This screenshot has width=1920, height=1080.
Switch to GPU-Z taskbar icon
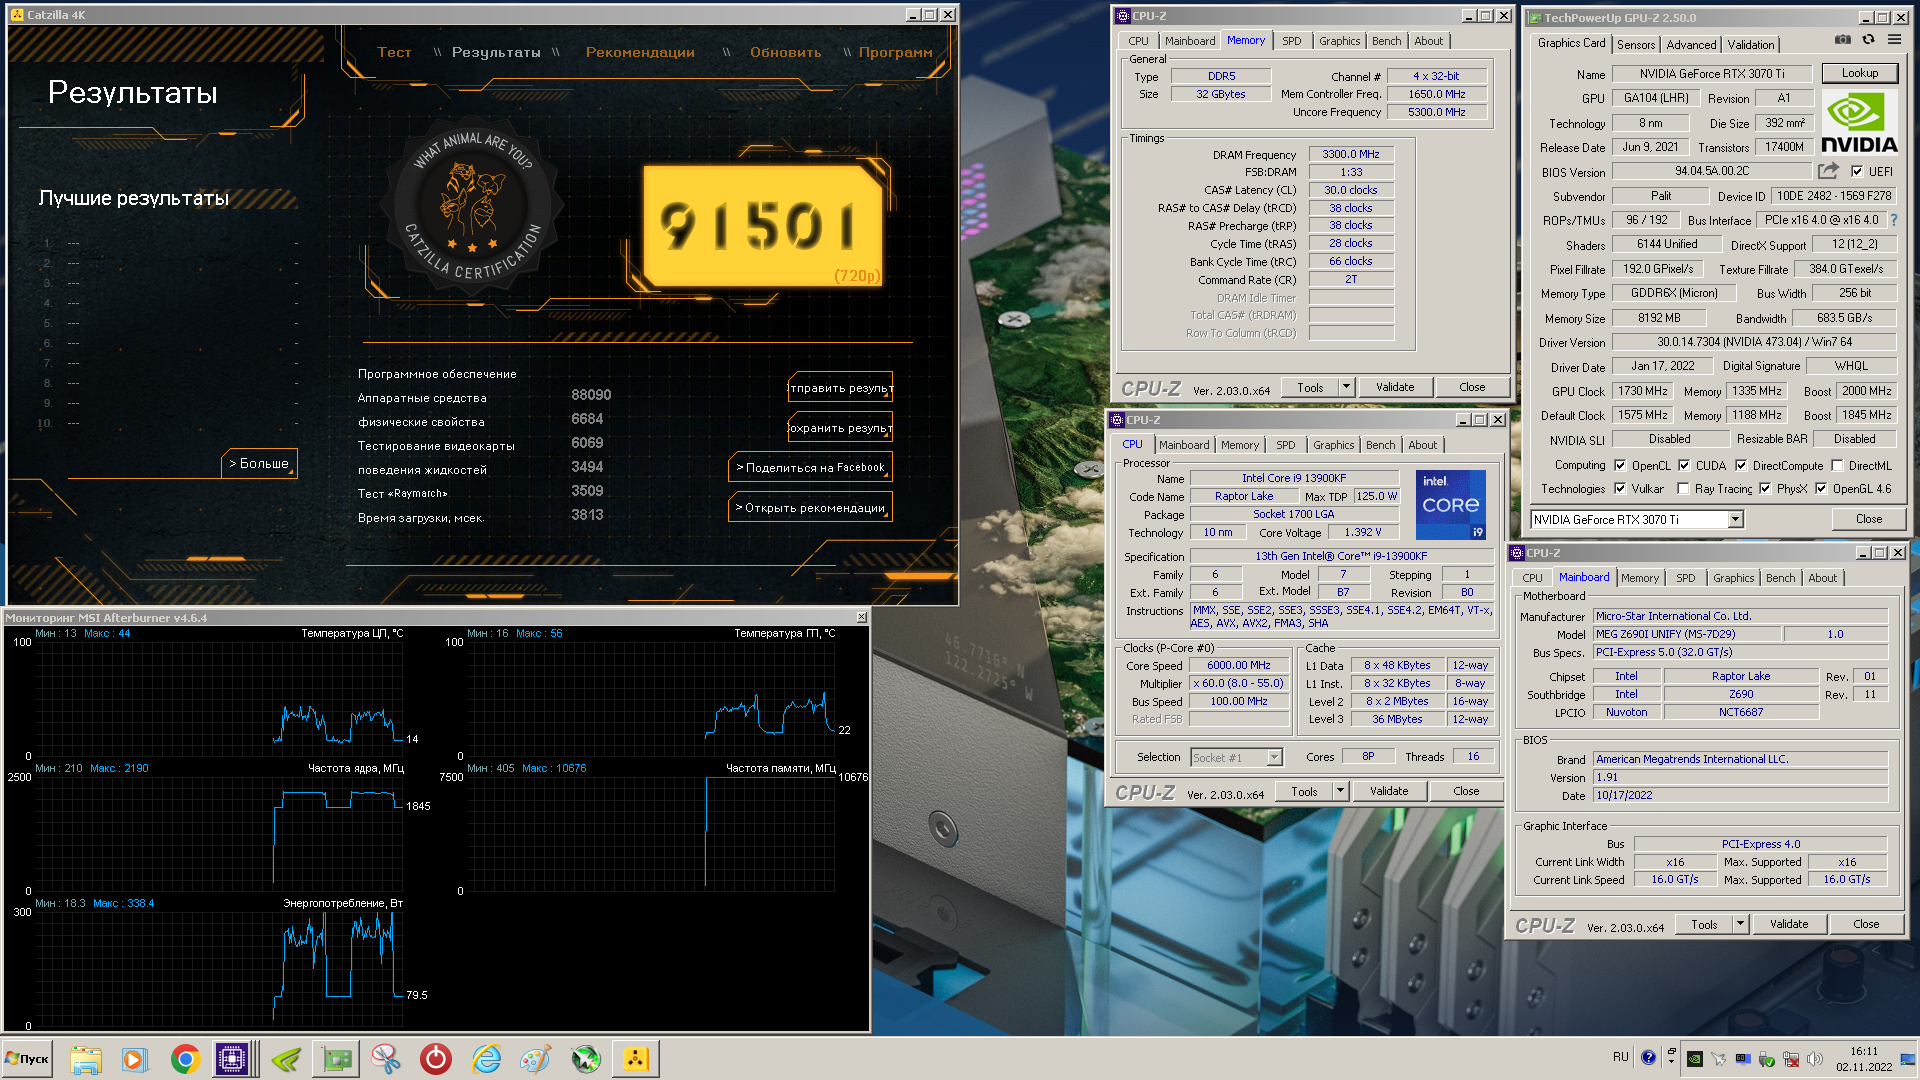[336, 1059]
